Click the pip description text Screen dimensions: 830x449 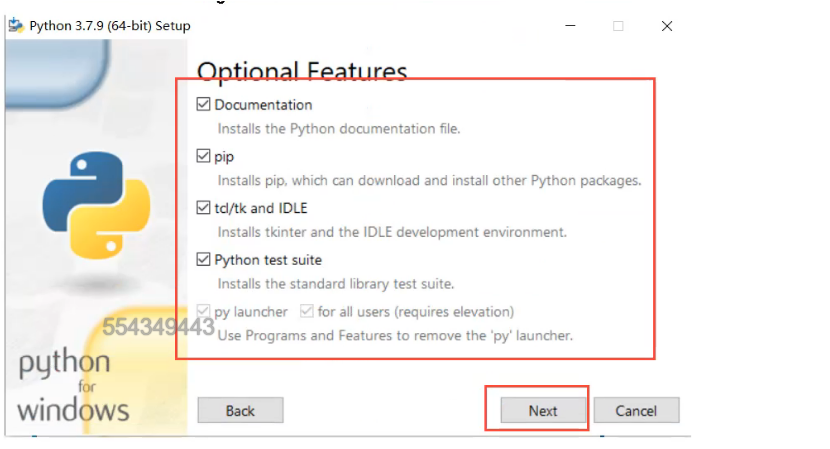click(x=429, y=181)
